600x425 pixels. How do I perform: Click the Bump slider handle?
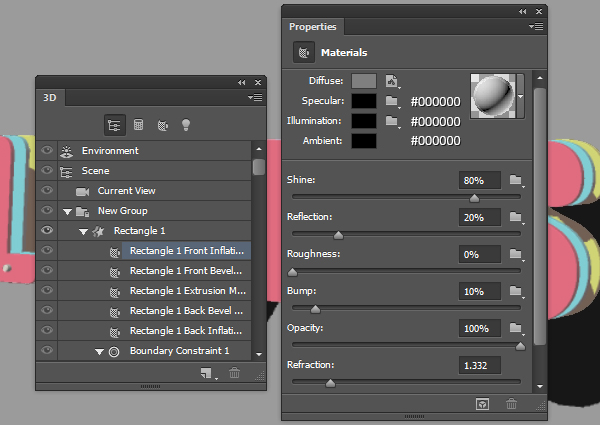coord(315,309)
